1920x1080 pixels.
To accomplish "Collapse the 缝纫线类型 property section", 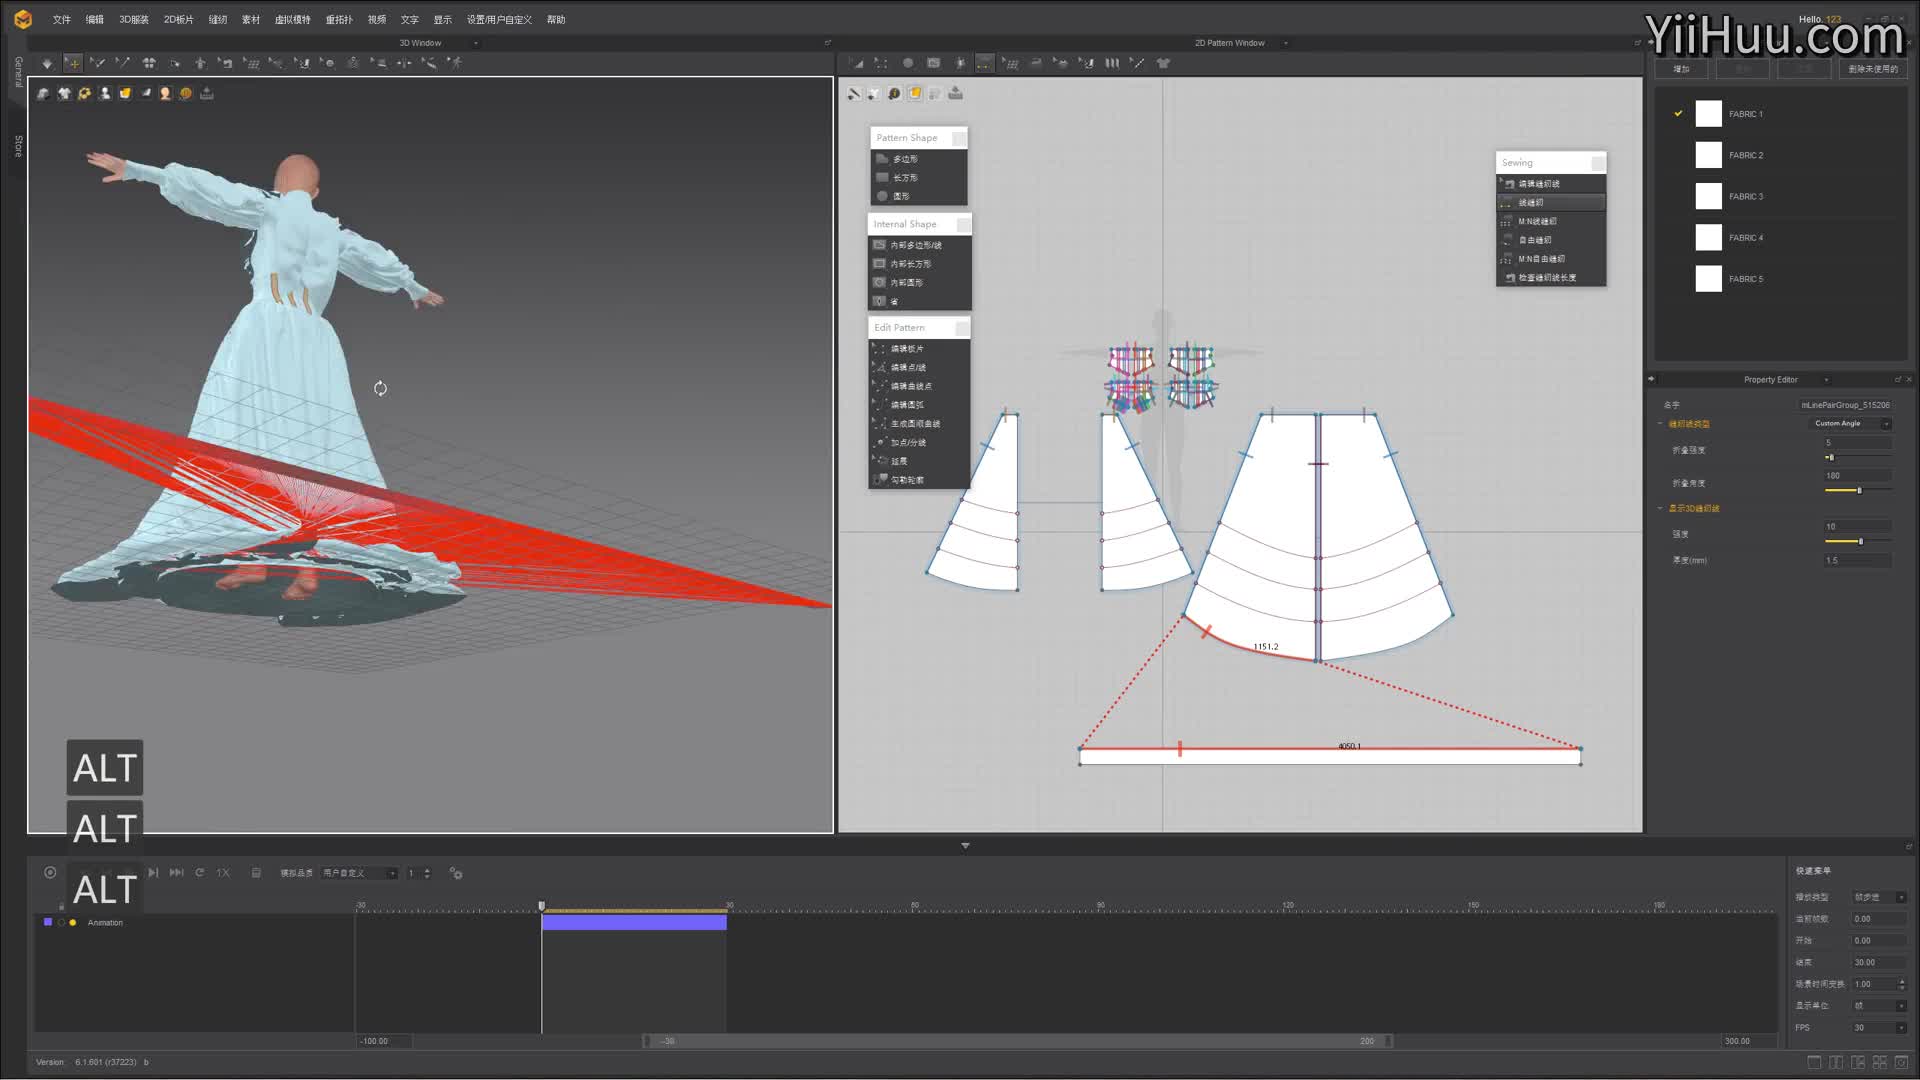I will click(1661, 424).
